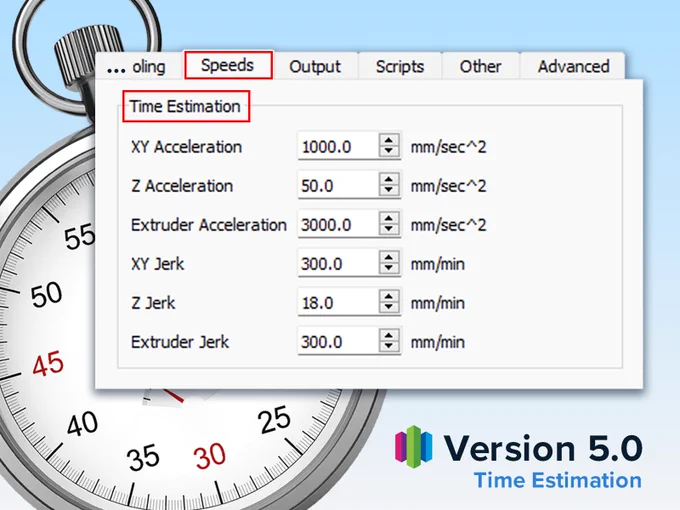Click the XY Acceleration label
Viewport: 680px width, 510px height.
(x=186, y=147)
